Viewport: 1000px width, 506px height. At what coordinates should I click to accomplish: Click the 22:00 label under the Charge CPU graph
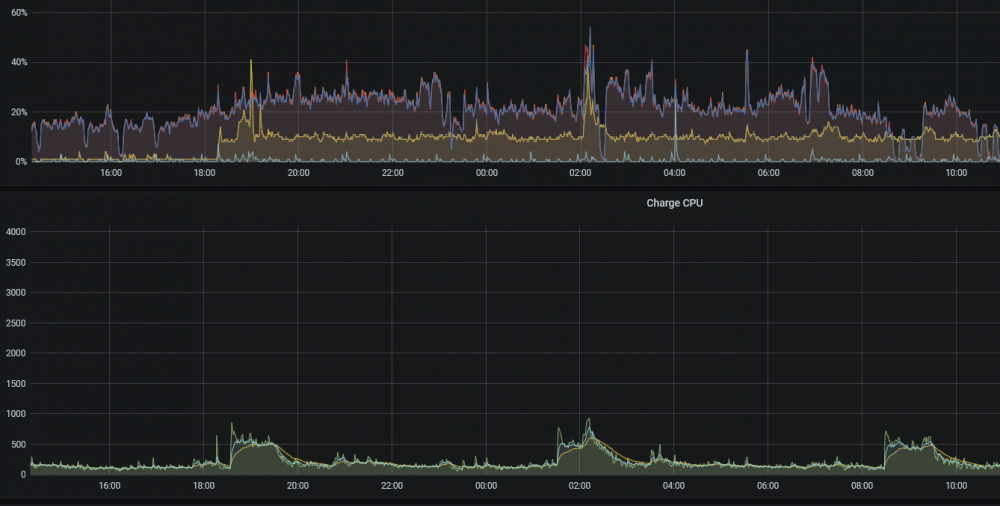(x=392, y=486)
